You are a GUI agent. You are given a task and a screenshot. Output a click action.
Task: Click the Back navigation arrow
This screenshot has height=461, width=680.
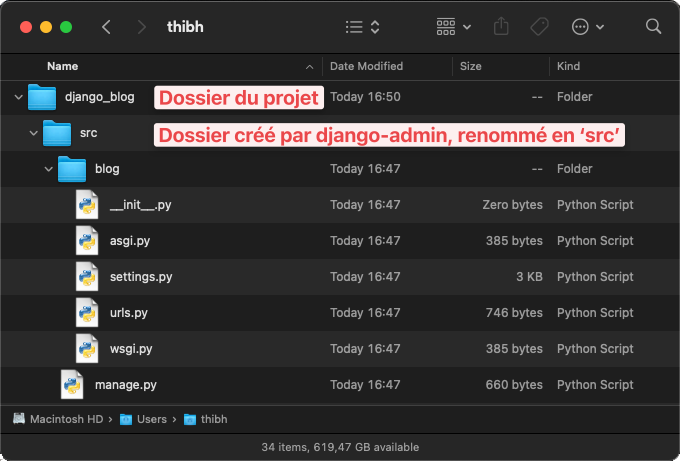[x=106, y=27]
